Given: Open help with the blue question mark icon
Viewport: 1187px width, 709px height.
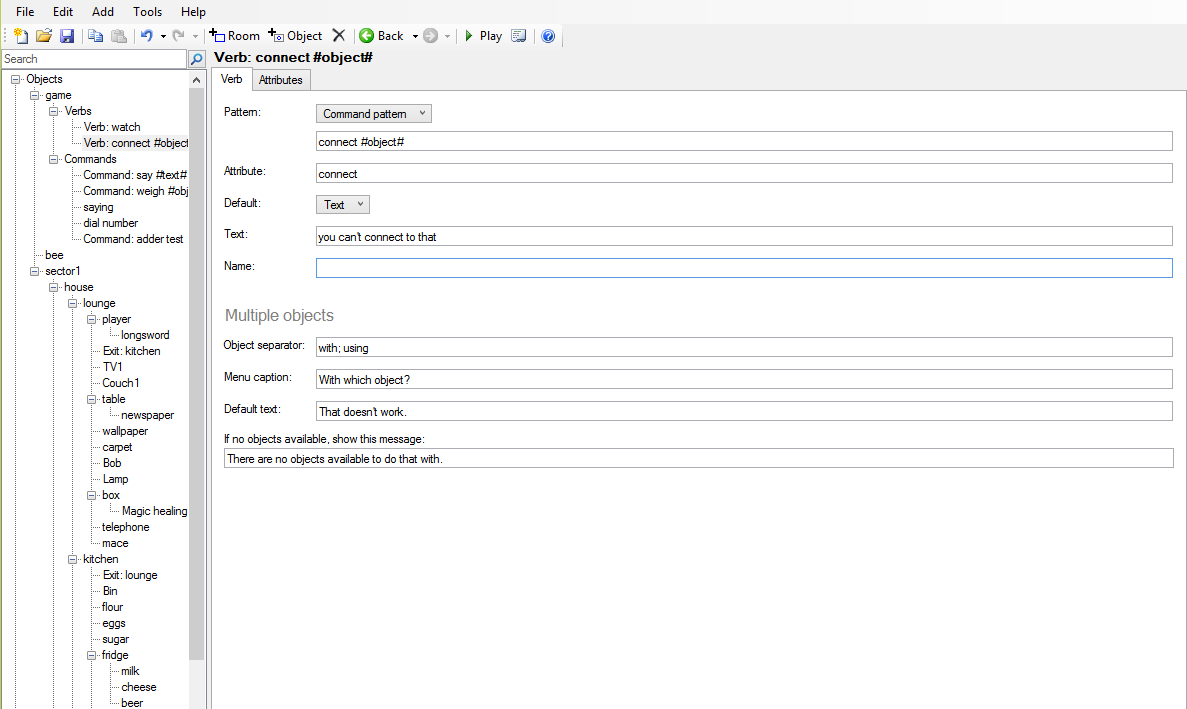Looking at the screenshot, I should point(548,36).
